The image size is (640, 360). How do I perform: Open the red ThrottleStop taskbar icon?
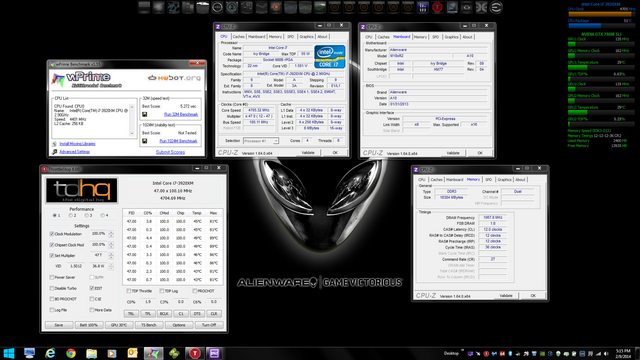point(195,353)
